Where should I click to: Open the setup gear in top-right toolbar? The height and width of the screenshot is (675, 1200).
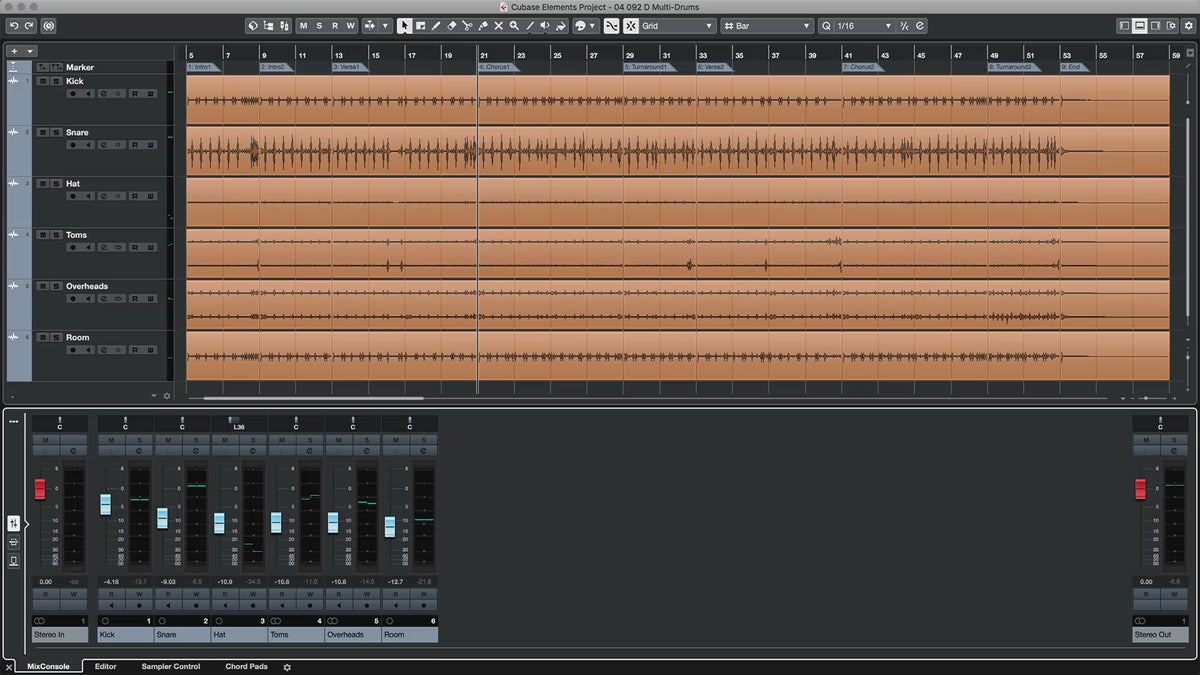[x=1188, y=26]
